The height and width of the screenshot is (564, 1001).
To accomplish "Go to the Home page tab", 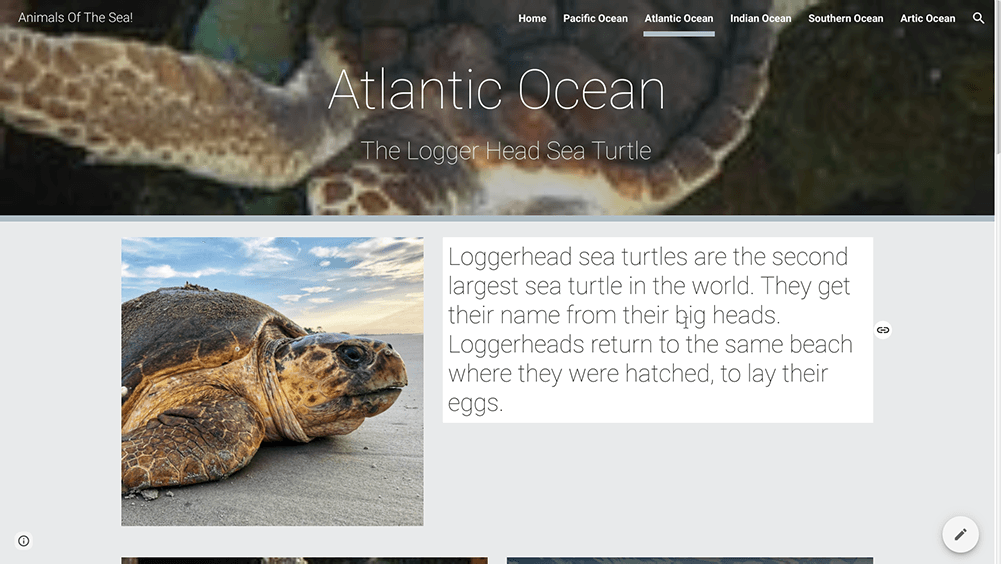I will point(532,18).
